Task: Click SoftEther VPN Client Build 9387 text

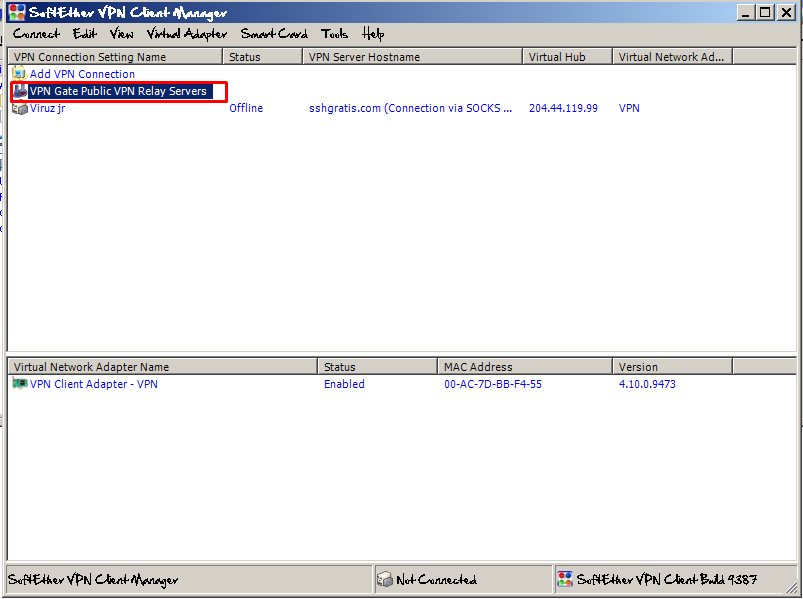Action: [667, 580]
